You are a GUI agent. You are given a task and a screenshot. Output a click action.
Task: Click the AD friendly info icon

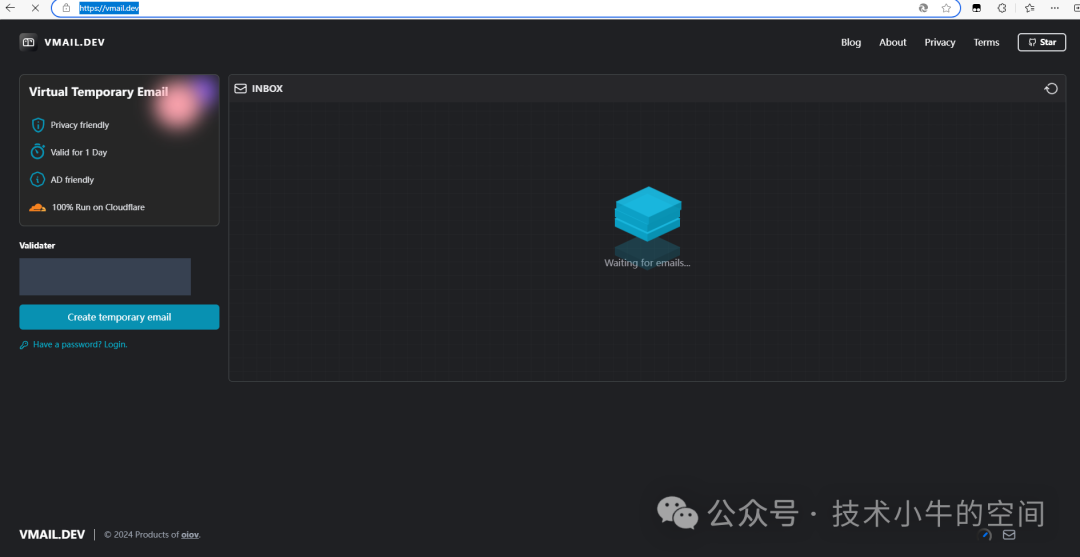tap(37, 180)
